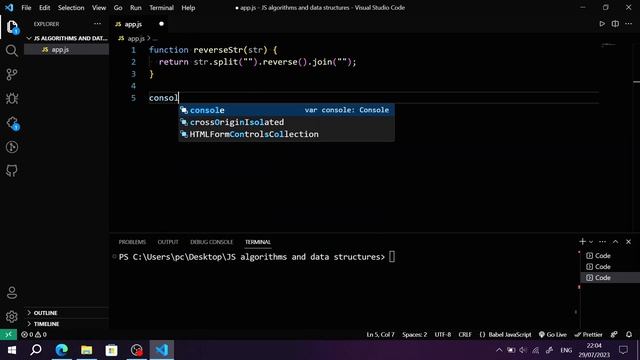Open the Selection menu
640x360 pixels.
(x=71, y=7)
